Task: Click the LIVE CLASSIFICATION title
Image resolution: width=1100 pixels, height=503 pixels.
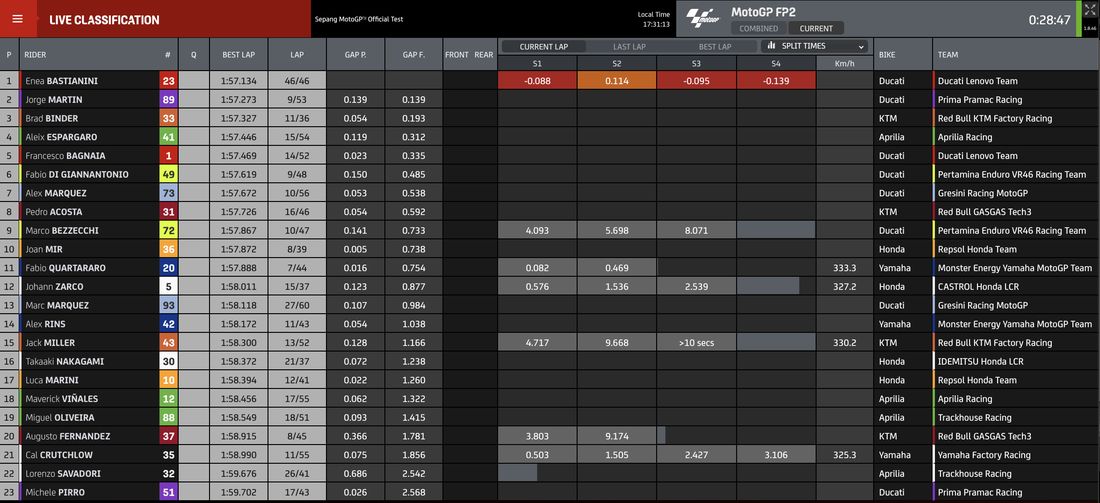Action: (x=104, y=20)
